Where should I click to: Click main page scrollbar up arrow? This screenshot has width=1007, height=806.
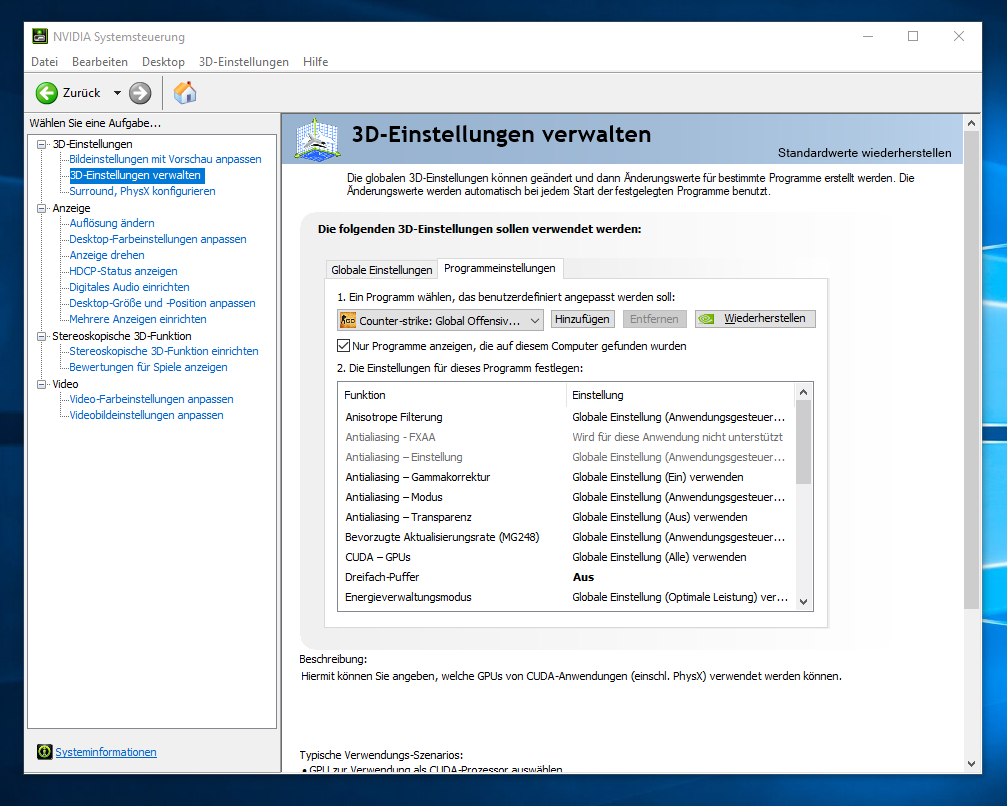point(971,123)
